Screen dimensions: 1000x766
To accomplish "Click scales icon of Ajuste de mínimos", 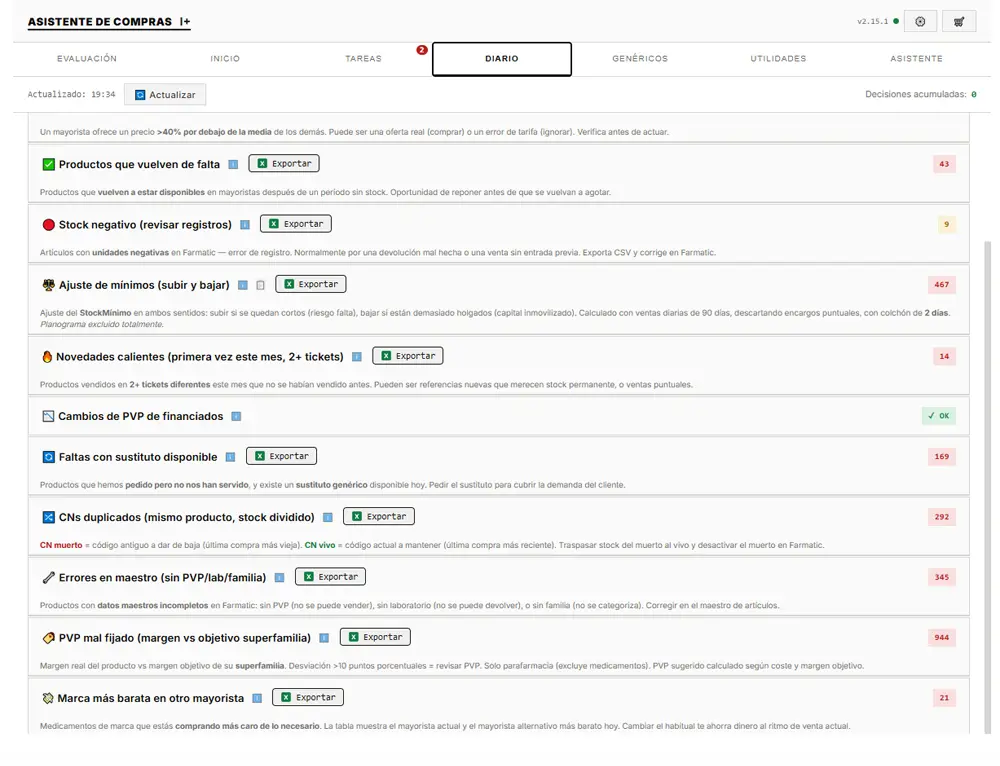I will coord(48,284).
